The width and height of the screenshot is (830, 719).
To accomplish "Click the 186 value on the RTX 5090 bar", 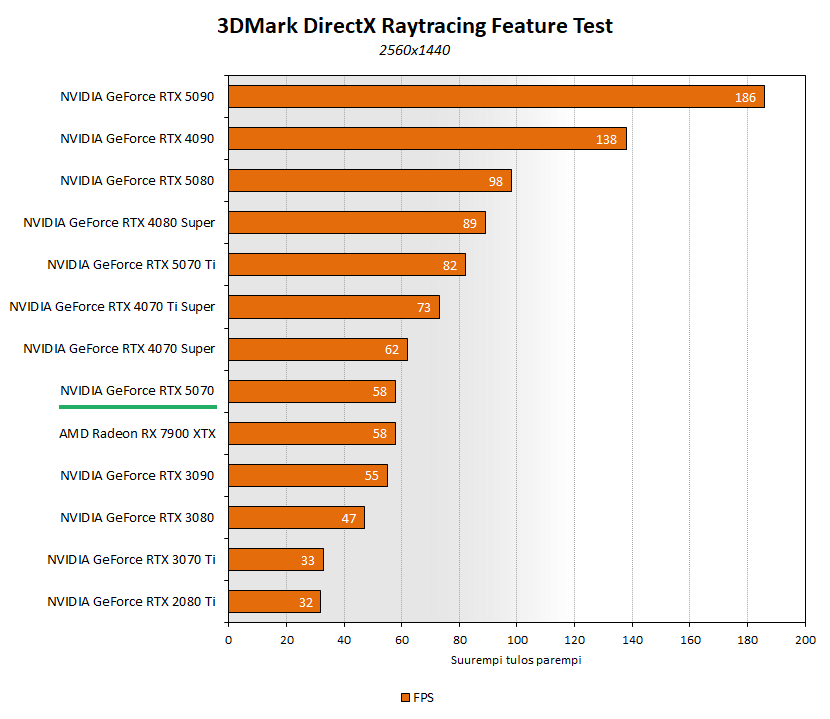I will pyautogui.click(x=745, y=97).
